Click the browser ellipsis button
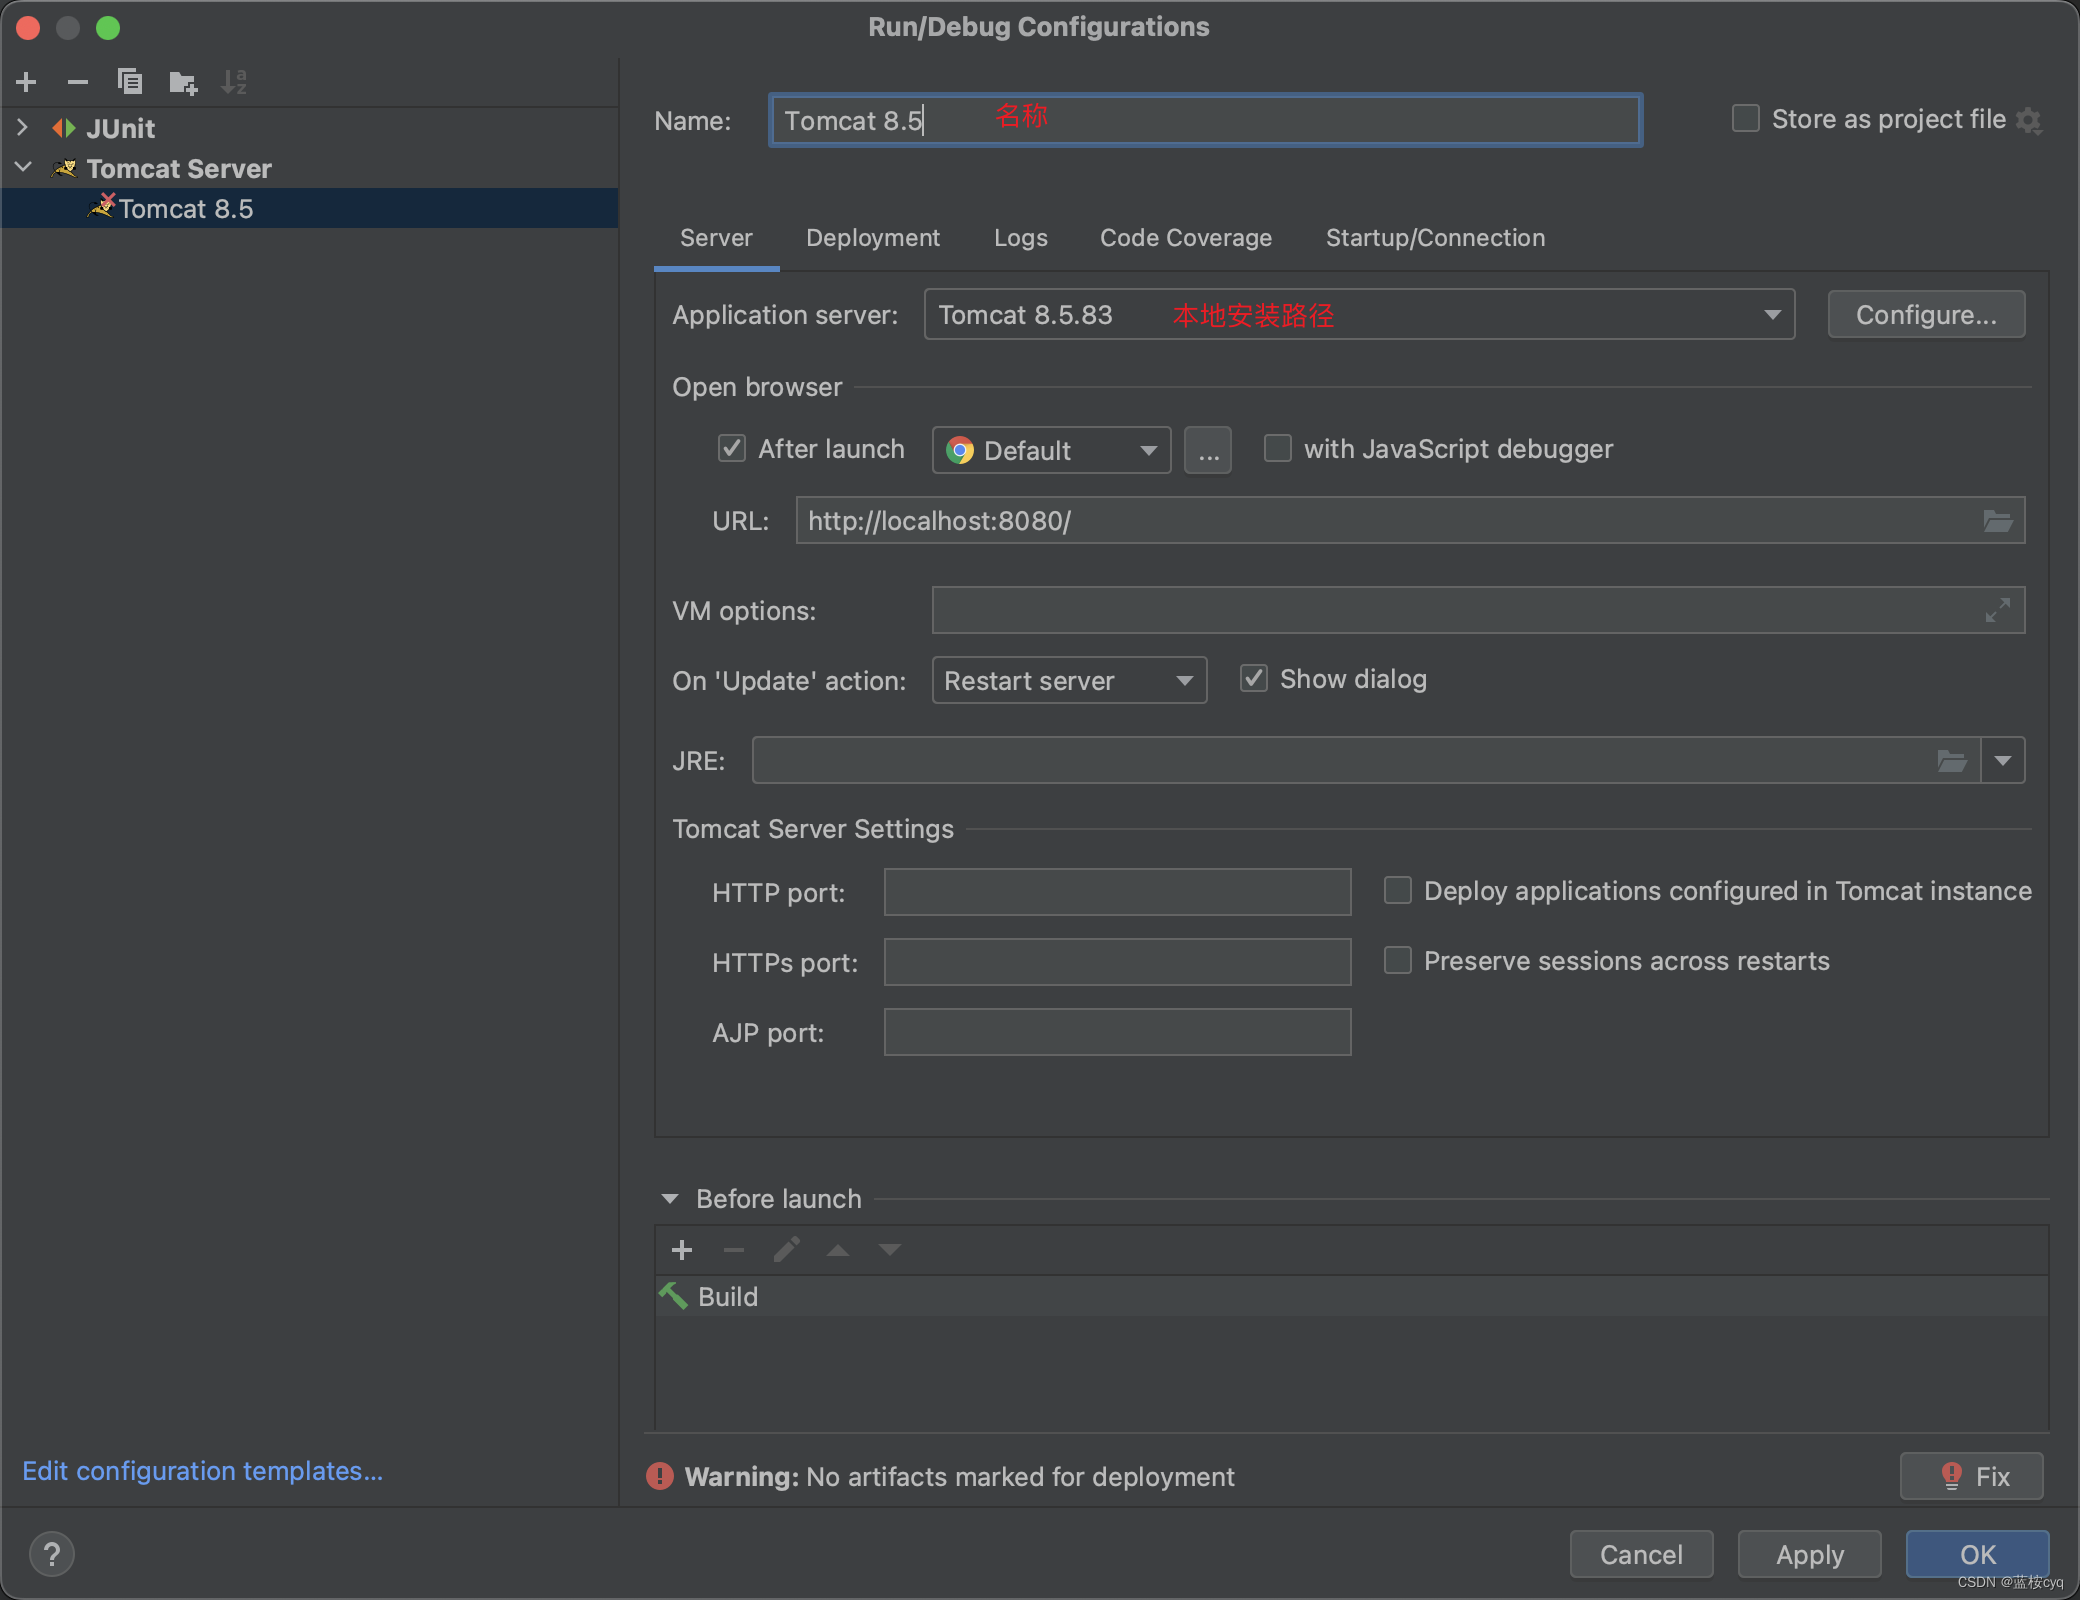This screenshot has height=1600, width=2080. [x=1208, y=450]
